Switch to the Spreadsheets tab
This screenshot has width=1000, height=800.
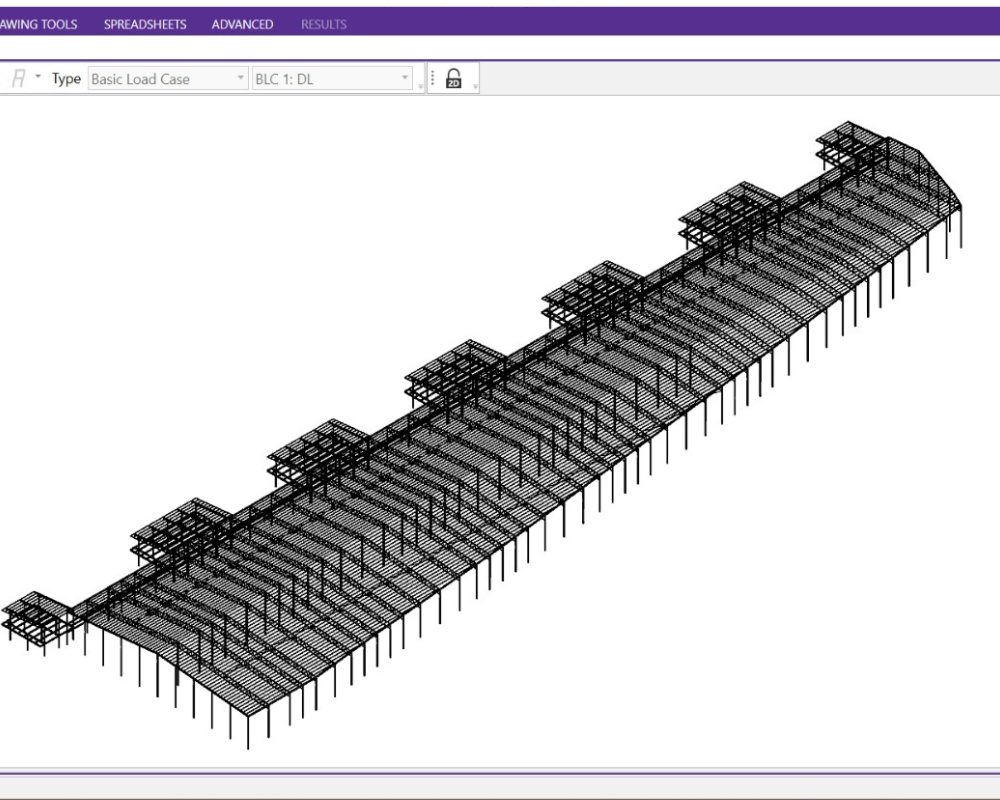pyautogui.click(x=145, y=24)
